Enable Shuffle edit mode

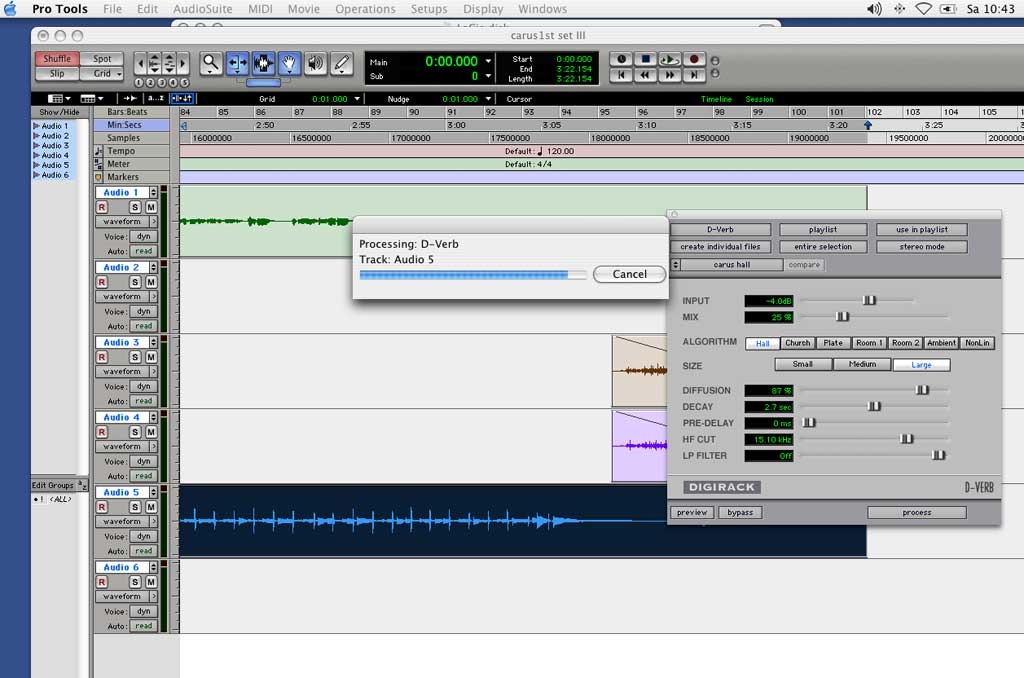click(57, 59)
